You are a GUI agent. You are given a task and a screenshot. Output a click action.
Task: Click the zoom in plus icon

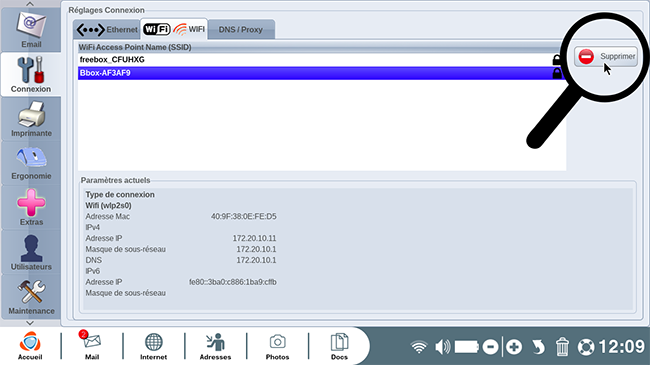(514, 347)
